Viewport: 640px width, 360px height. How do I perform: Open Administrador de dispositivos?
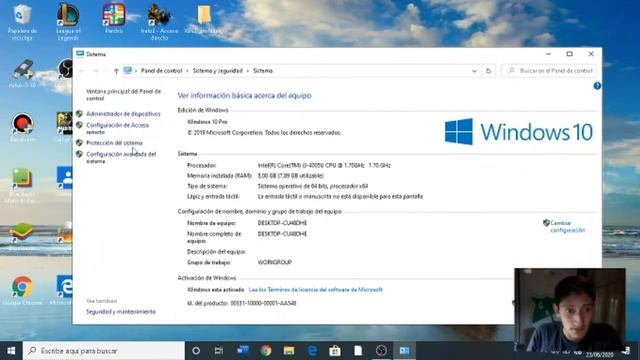123,114
